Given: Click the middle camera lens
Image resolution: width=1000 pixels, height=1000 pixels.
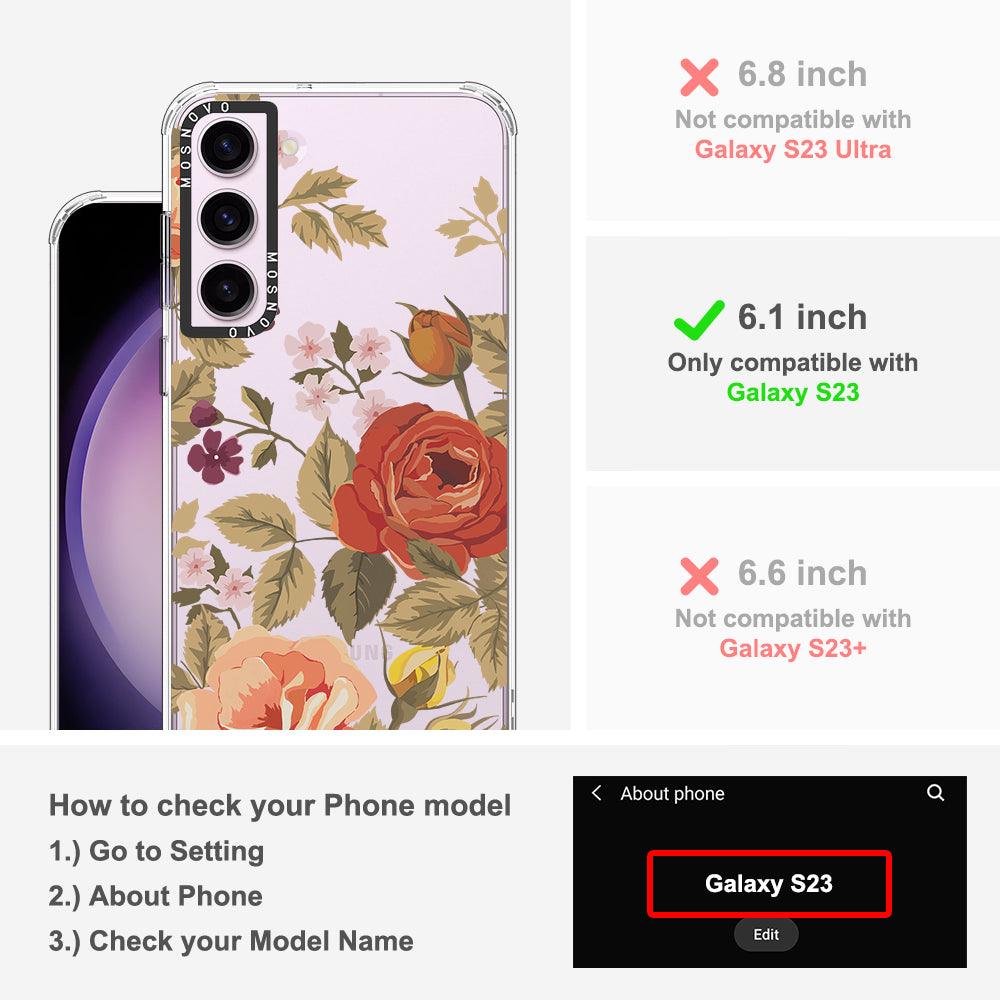Looking at the screenshot, I should point(228,218).
